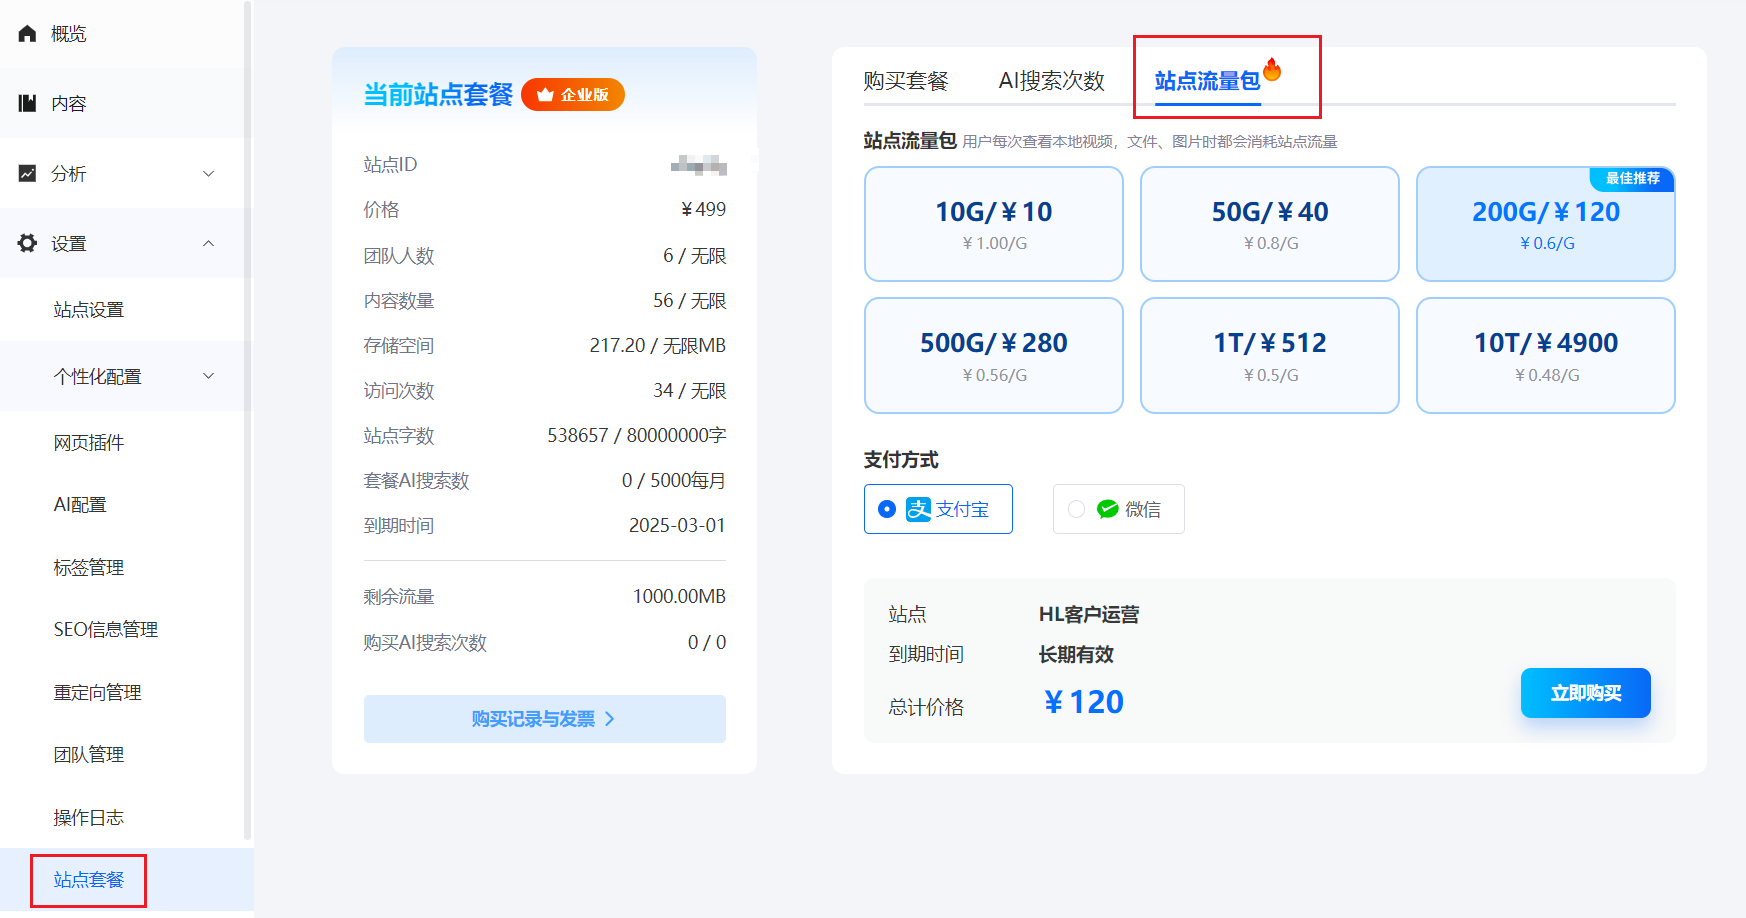This screenshot has width=1746, height=918.
Task: Click the arrow on 购买记录与发票
Action: [610, 719]
